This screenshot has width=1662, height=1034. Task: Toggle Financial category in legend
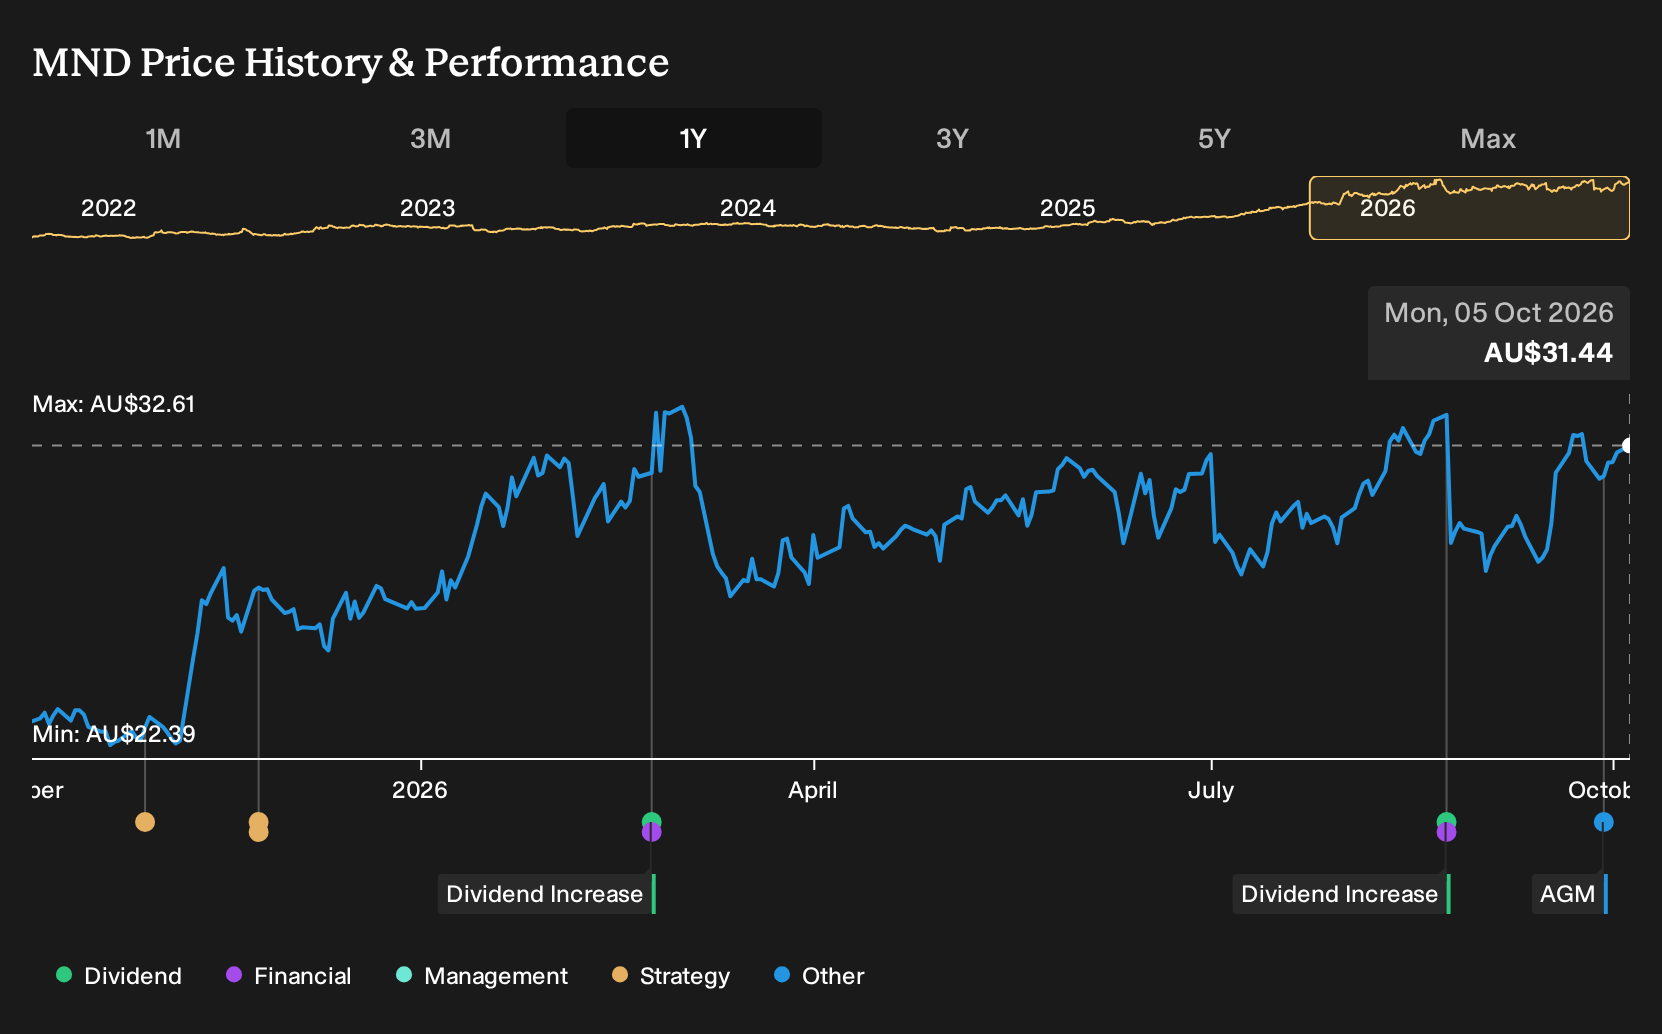(x=288, y=976)
